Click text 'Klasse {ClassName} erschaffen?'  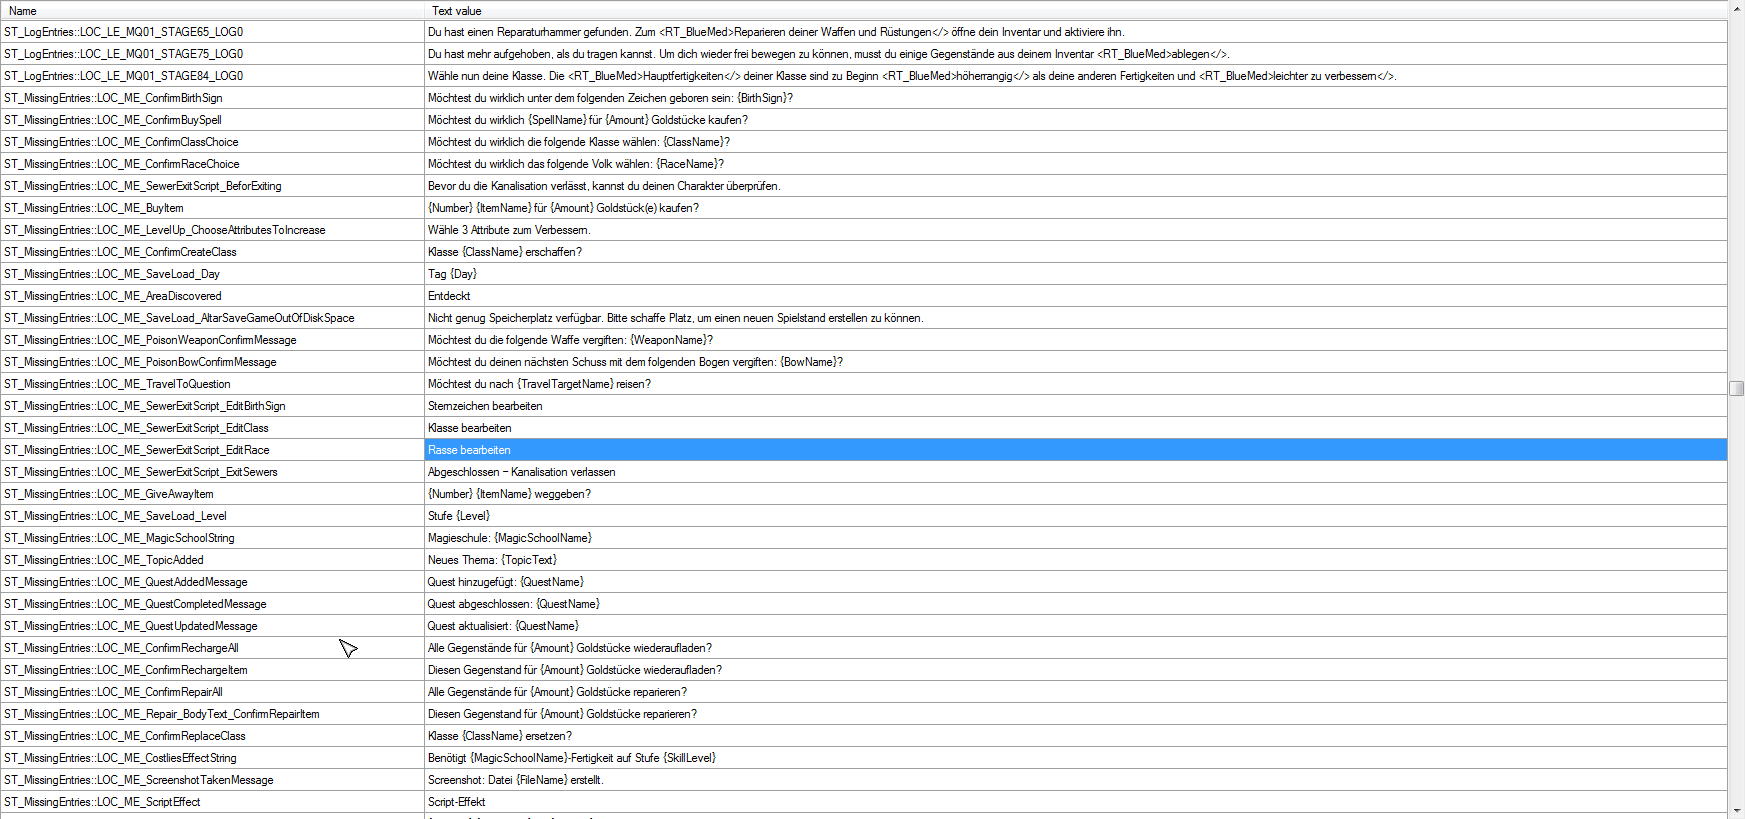pos(505,252)
